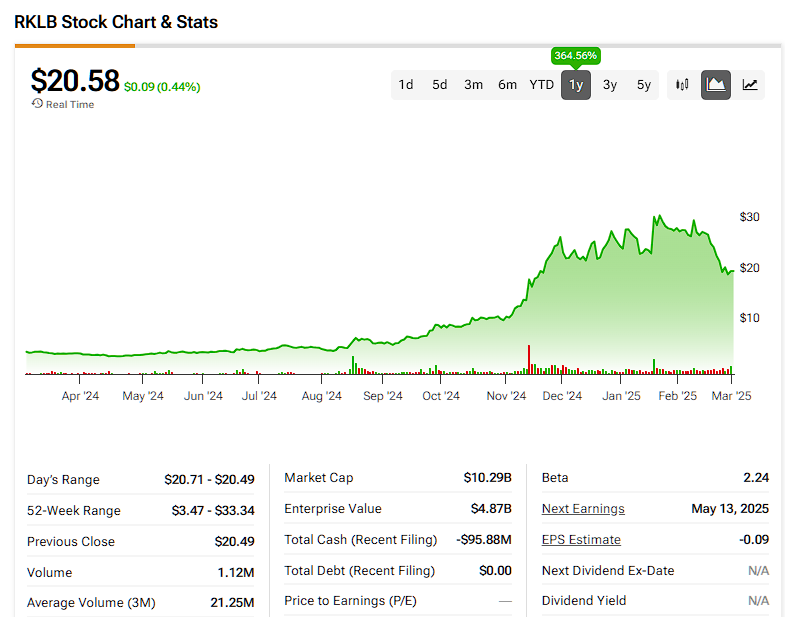Select the 5d time range
The width and height of the screenshot is (785, 617).
point(440,85)
